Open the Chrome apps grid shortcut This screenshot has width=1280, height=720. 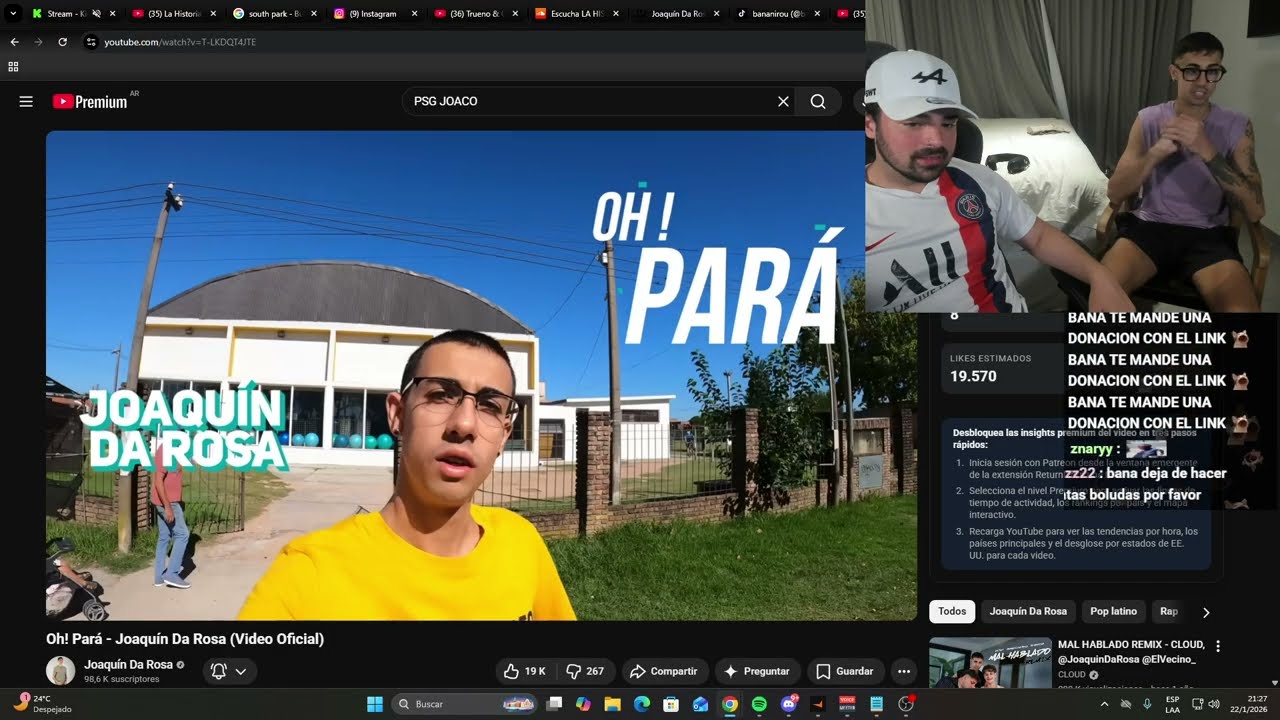point(13,67)
